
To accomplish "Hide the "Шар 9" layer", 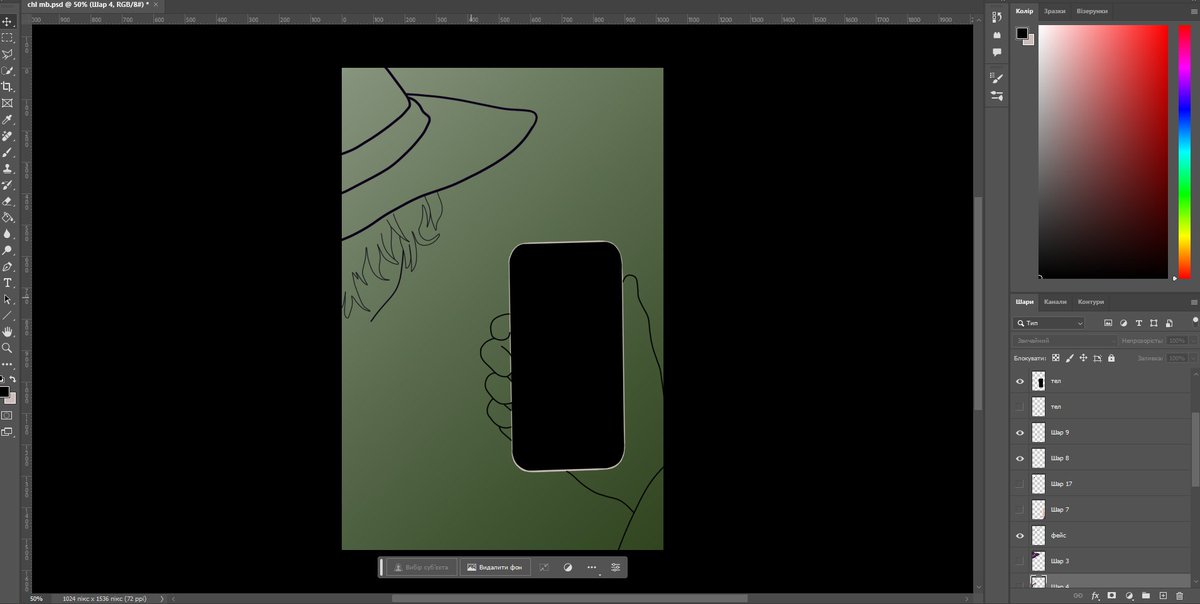I will pos(1020,432).
